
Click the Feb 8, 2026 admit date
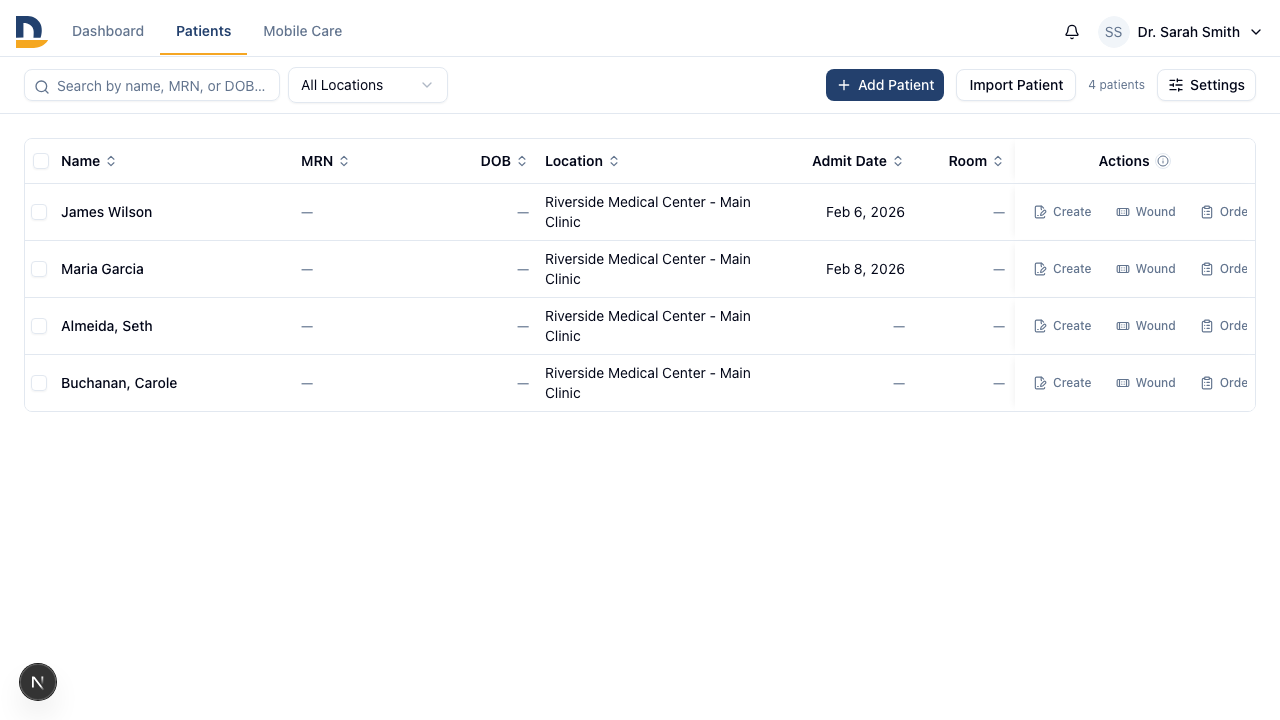pyautogui.click(x=865, y=269)
